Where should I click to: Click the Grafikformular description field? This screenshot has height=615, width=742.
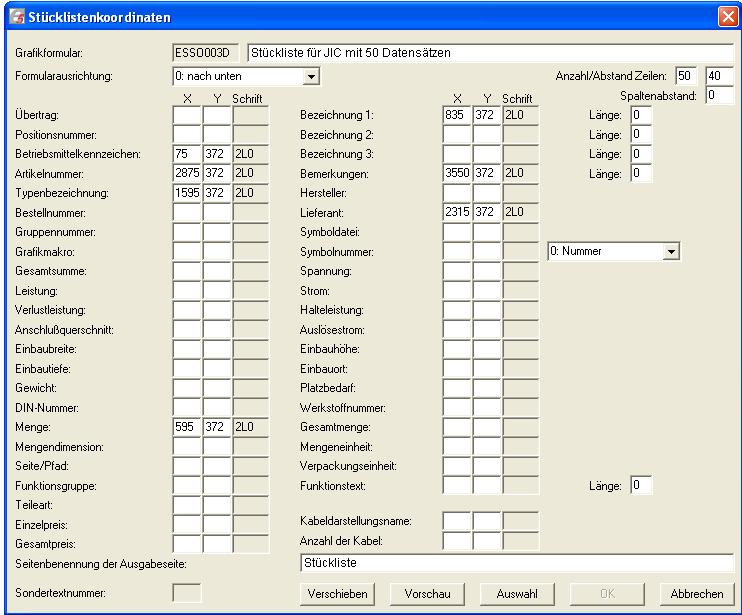(x=491, y=53)
